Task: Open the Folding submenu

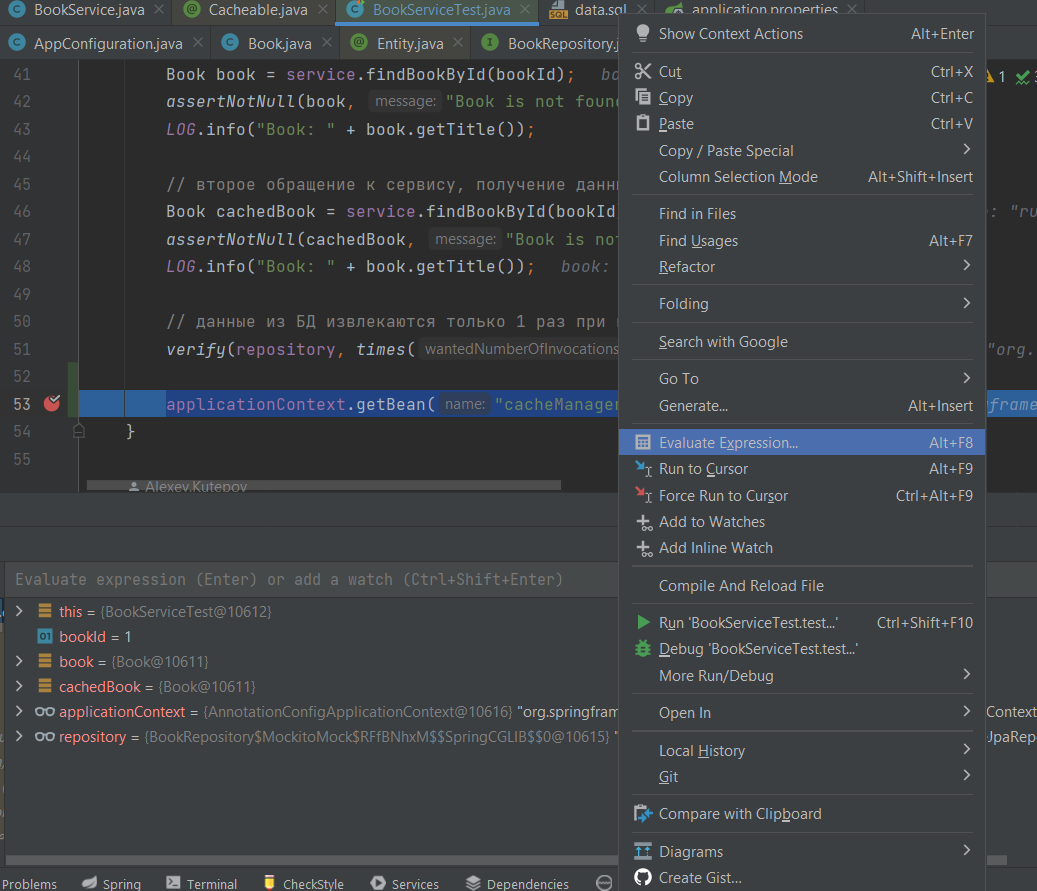Action: click(802, 304)
